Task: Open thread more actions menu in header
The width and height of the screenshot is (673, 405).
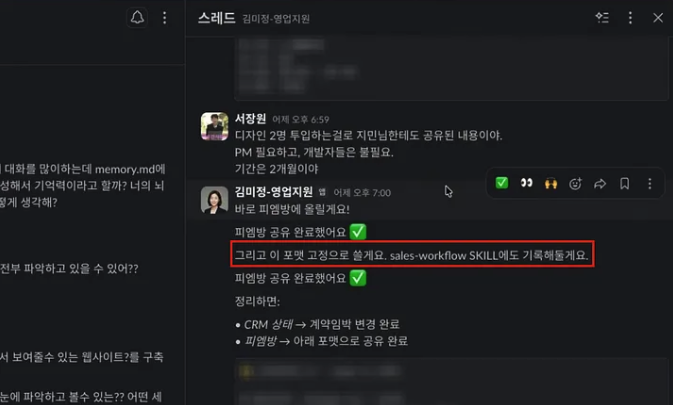Action: click(x=630, y=18)
